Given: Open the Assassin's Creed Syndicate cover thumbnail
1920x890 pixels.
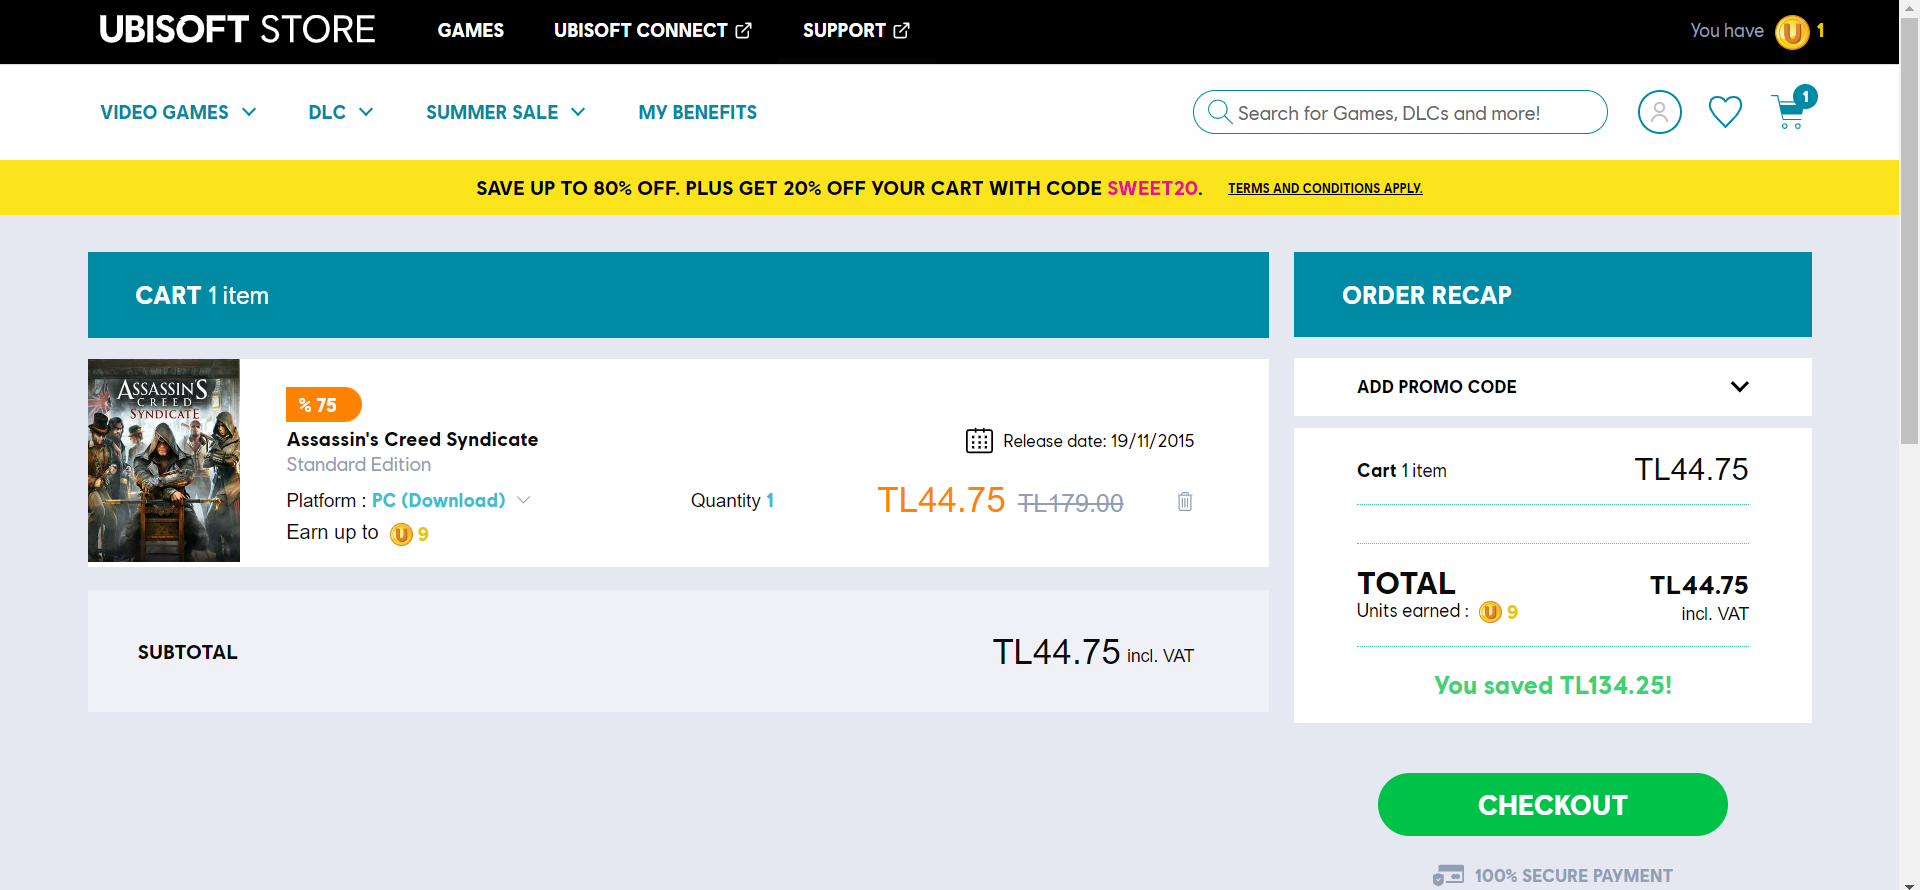Looking at the screenshot, I should [164, 460].
